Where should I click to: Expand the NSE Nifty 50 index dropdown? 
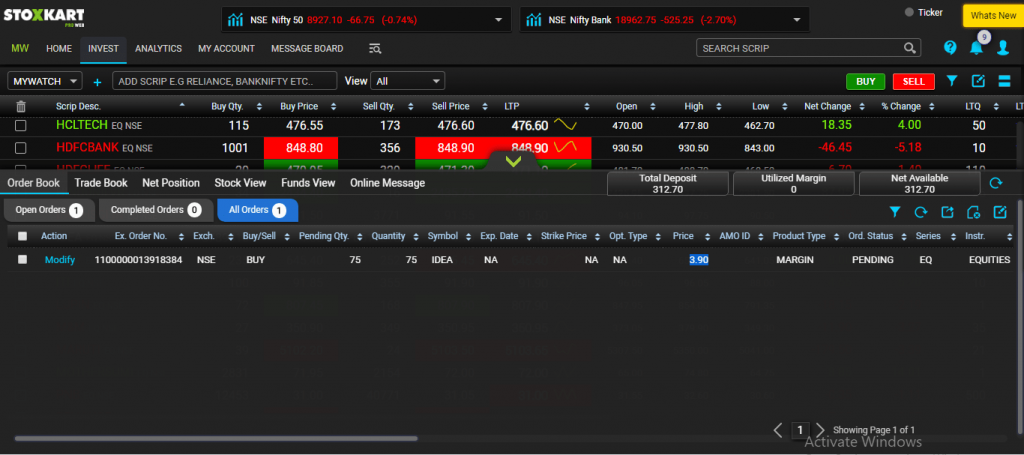[x=499, y=20]
